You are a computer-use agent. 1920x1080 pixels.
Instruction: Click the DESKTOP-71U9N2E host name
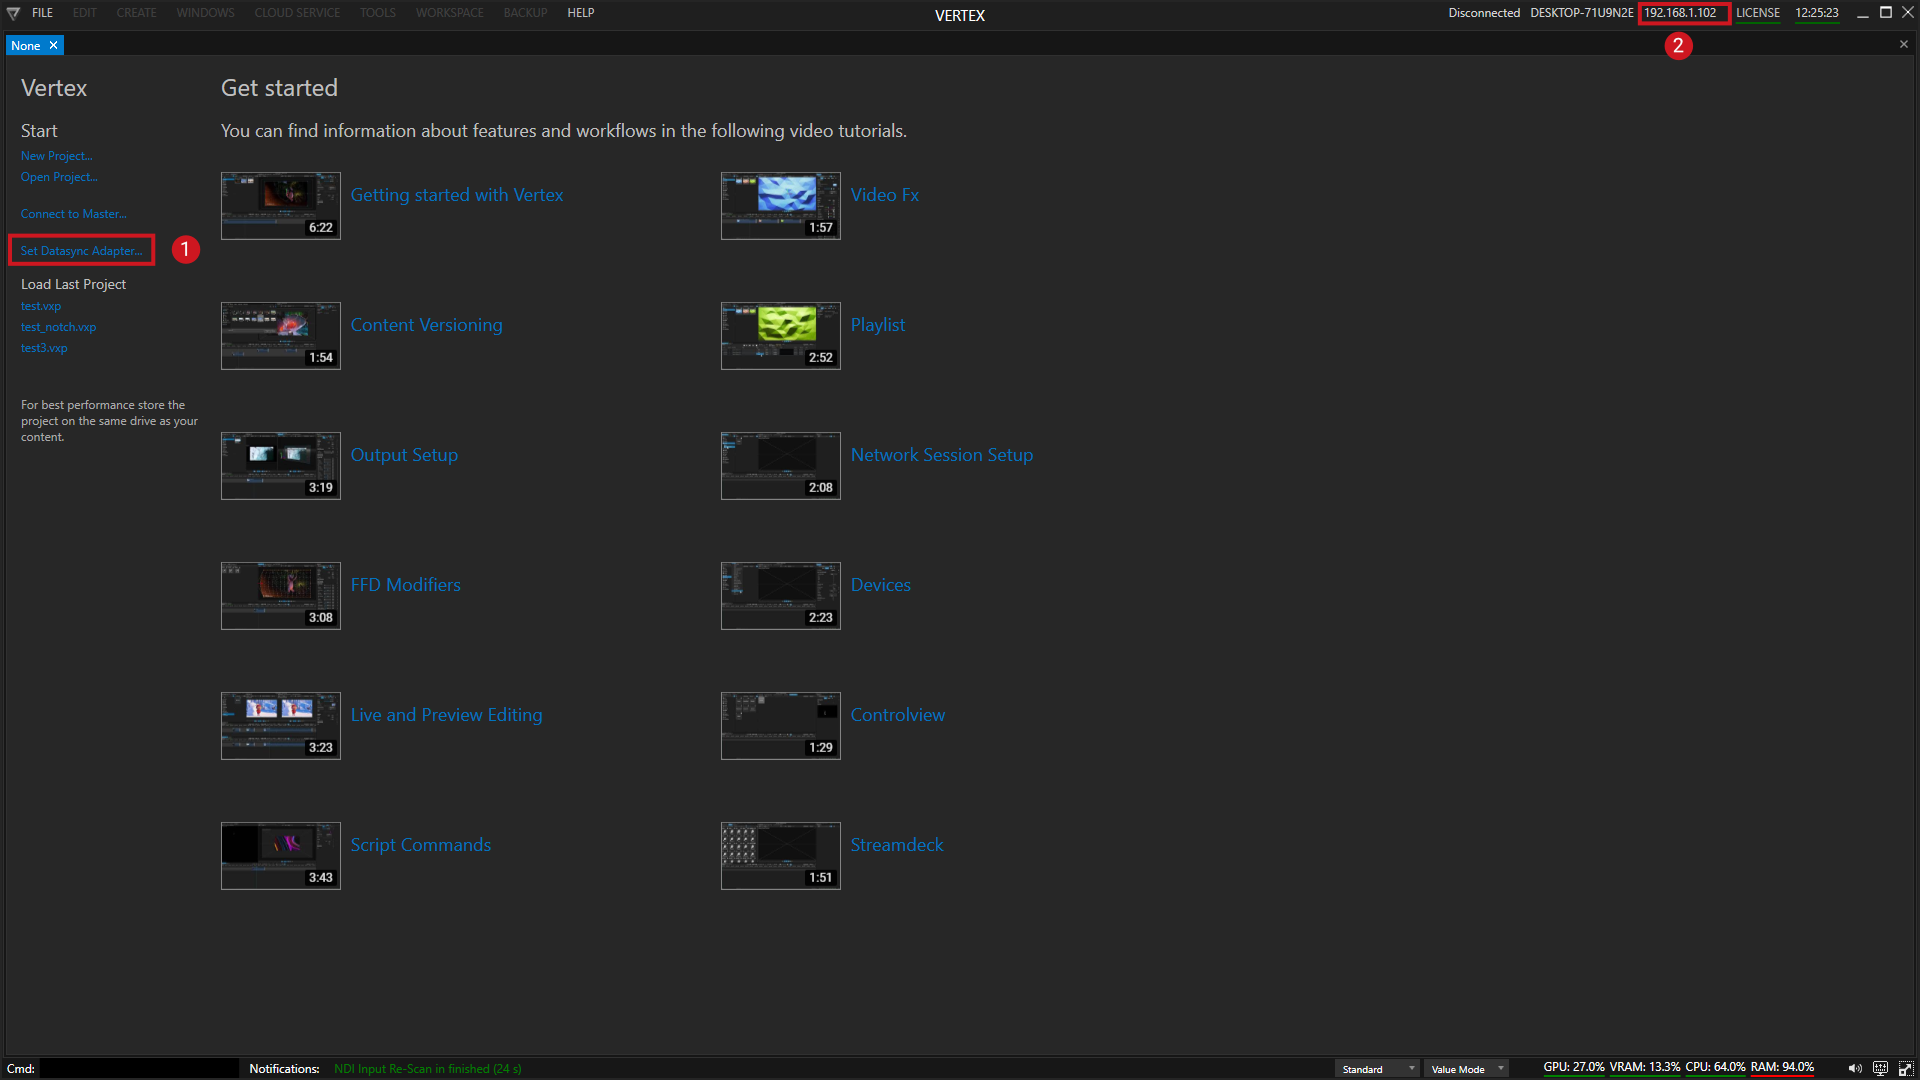click(x=1581, y=13)
